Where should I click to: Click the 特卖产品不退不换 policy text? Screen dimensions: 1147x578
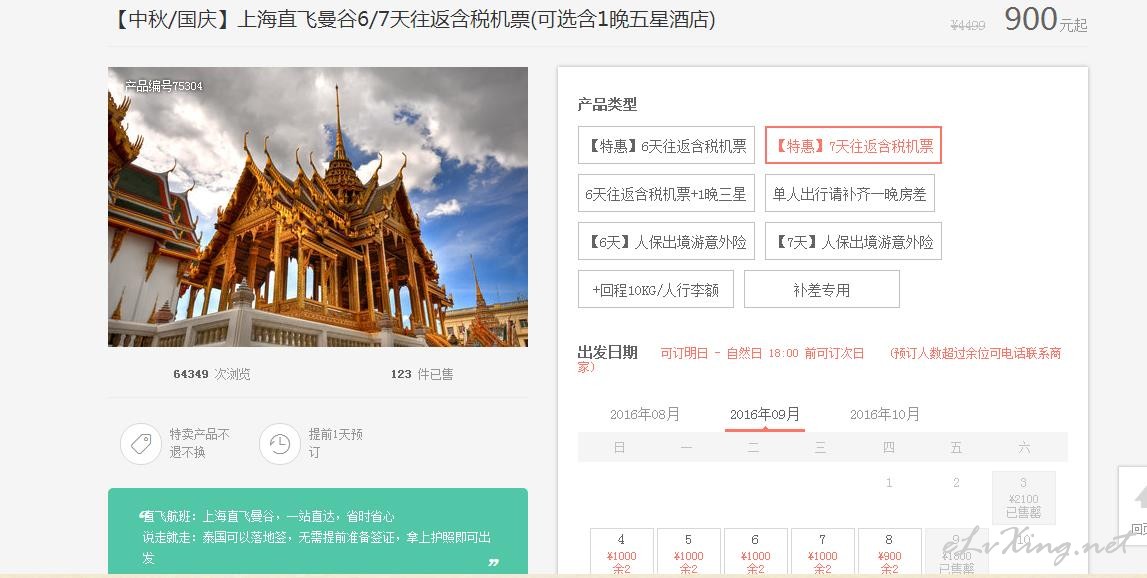tap(199, 443)
